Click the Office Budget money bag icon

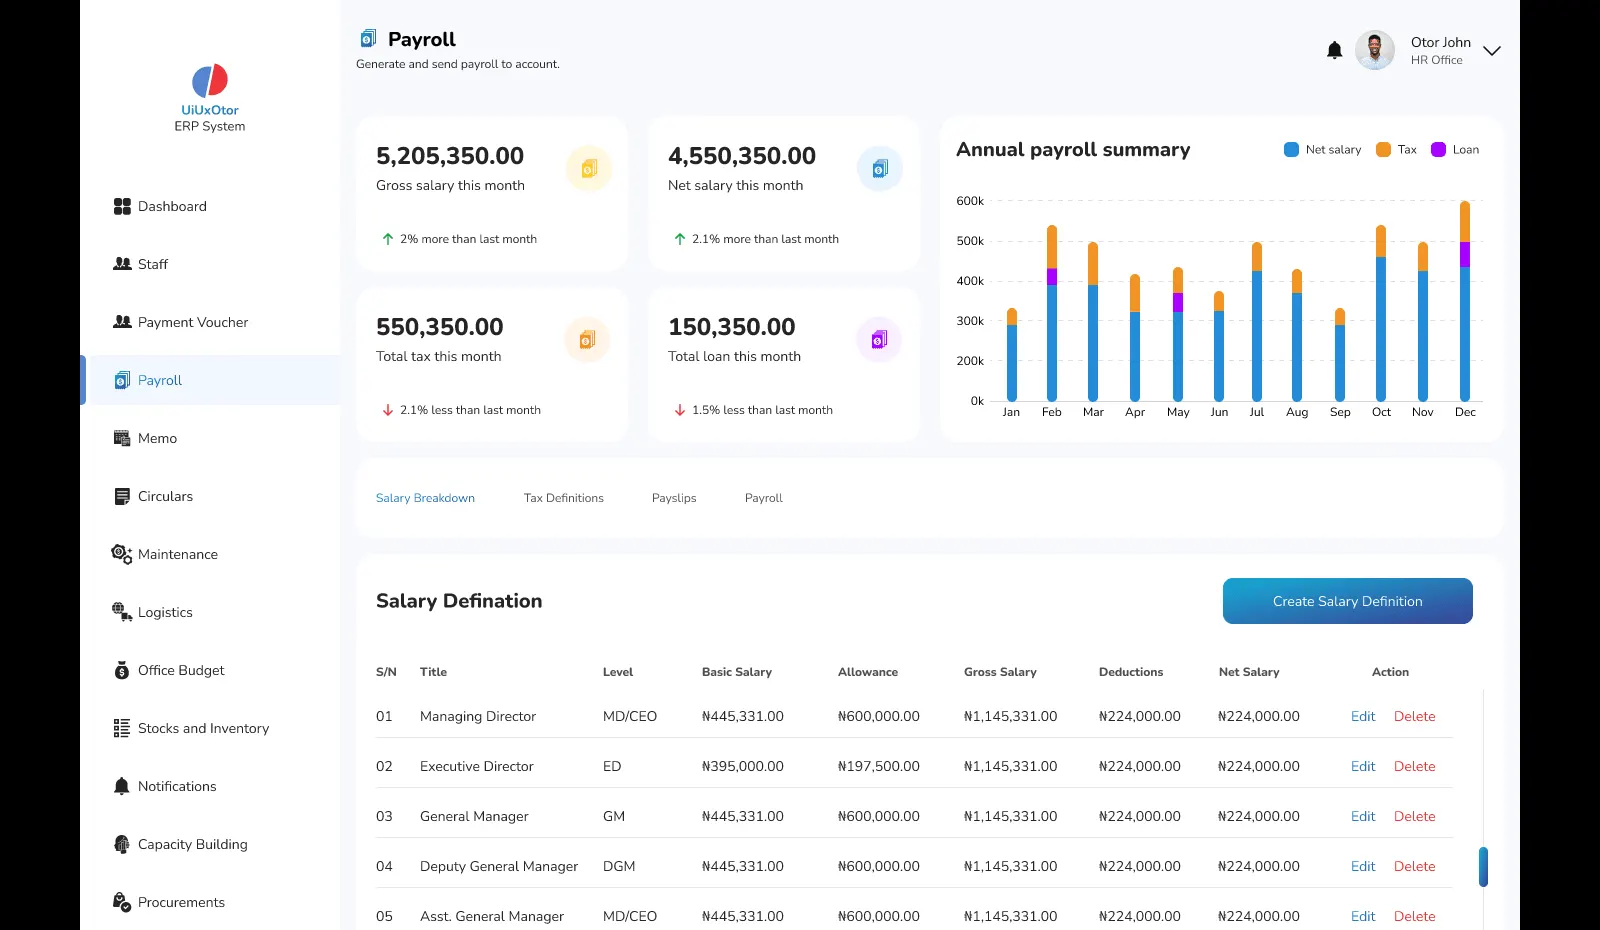(122, 670)
